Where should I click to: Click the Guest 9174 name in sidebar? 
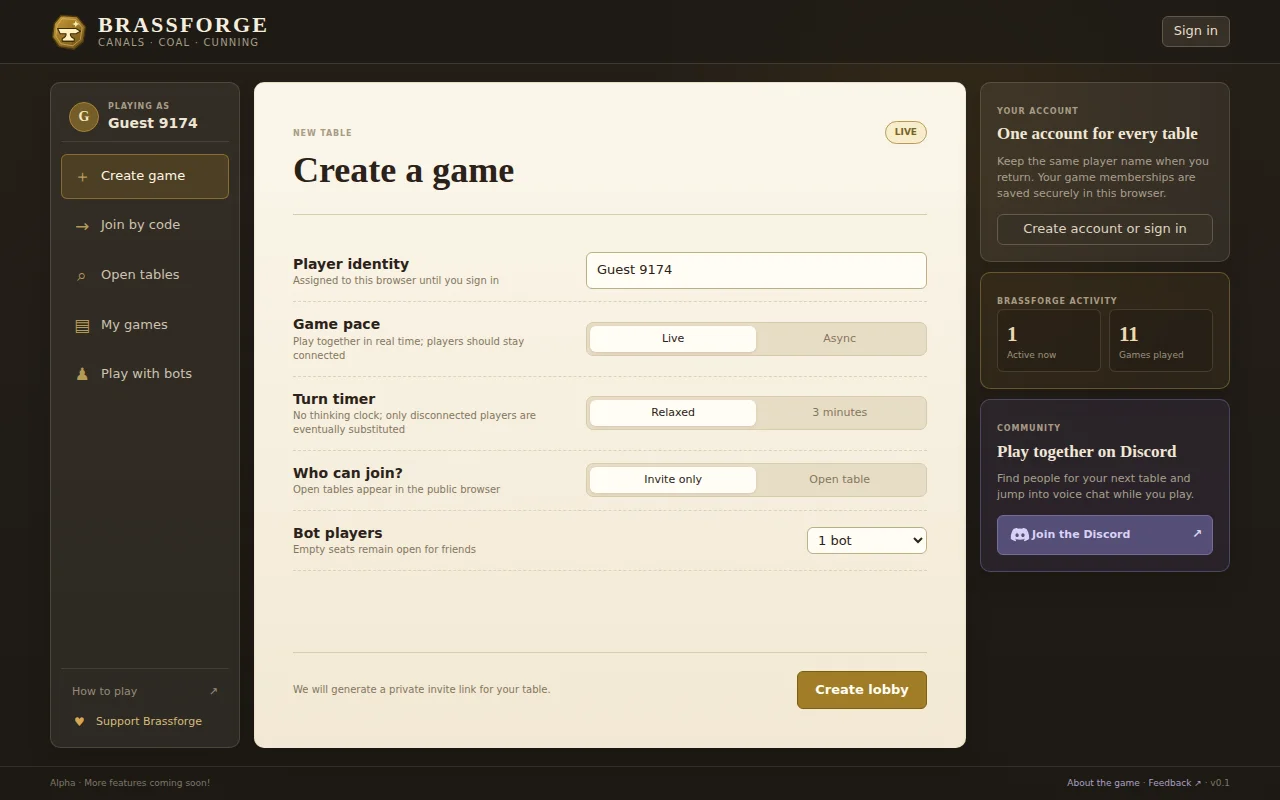pyautogui.click(x=153, y=123)
